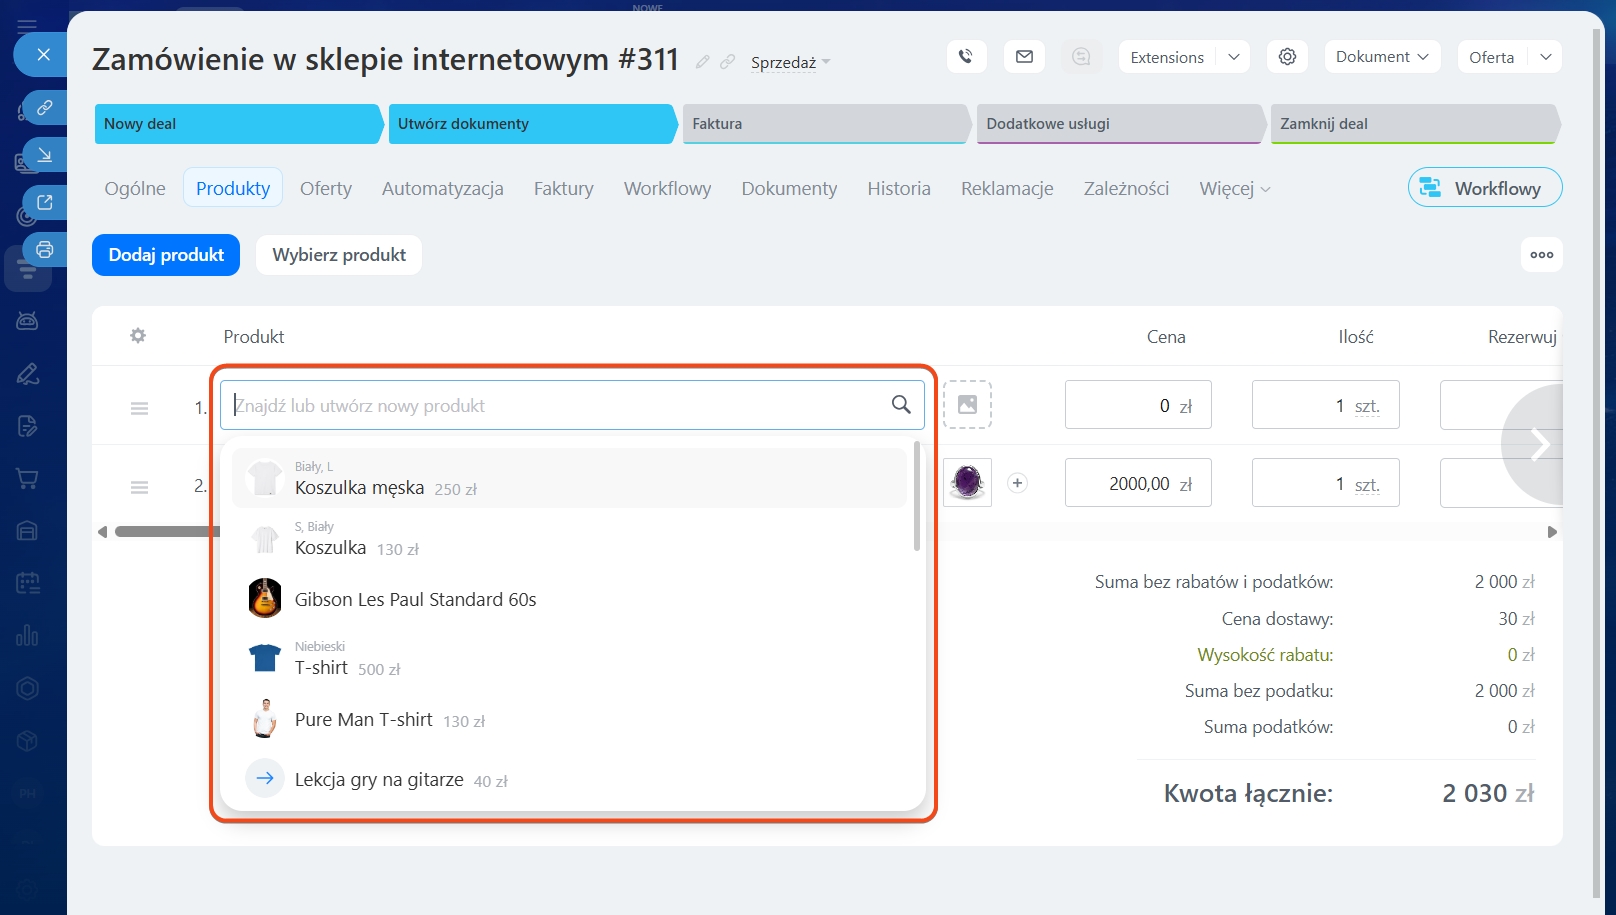Click the pencil edit title icon
Image resolution: width=1616 pixels, height=915 pixels.
(x=703, y=62)
